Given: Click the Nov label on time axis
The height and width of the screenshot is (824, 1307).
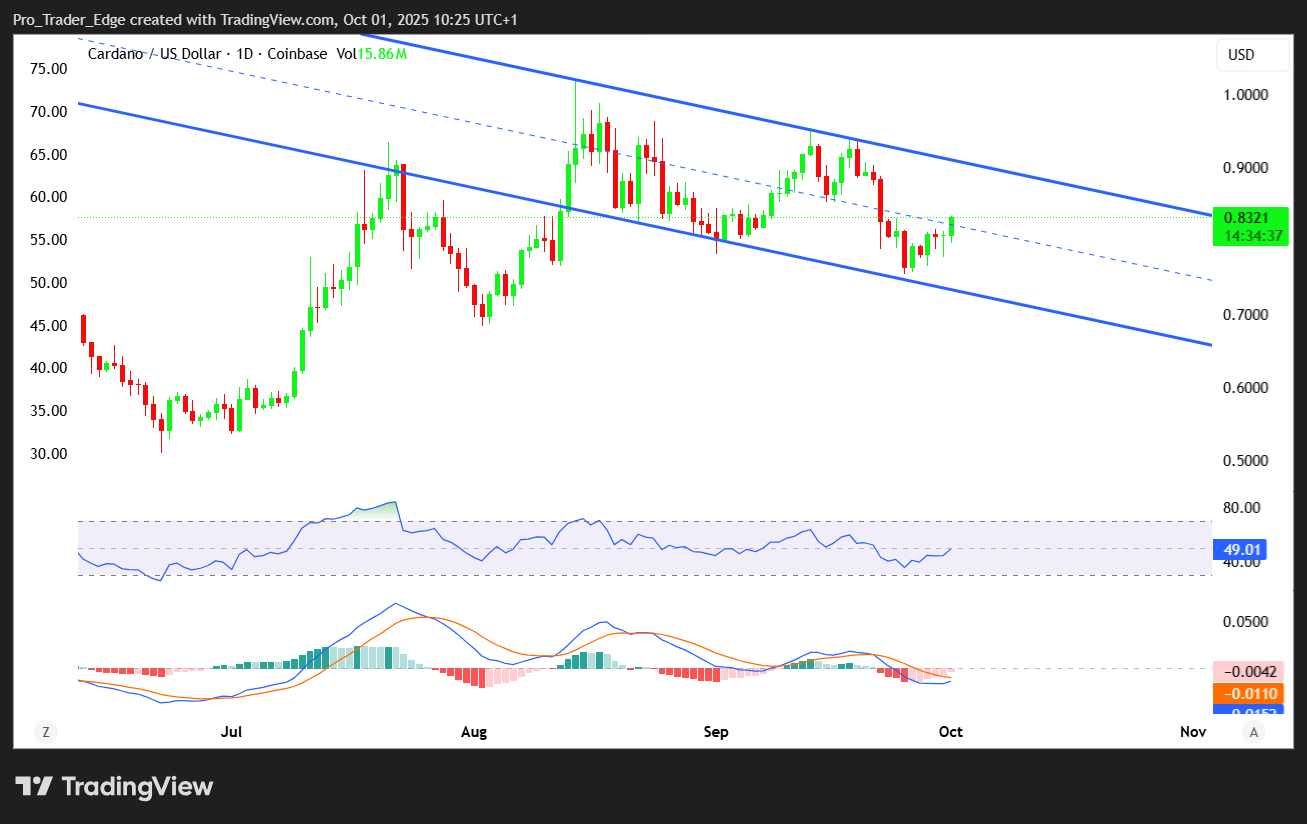Looking at the screenshot, I should [1192, 732].
